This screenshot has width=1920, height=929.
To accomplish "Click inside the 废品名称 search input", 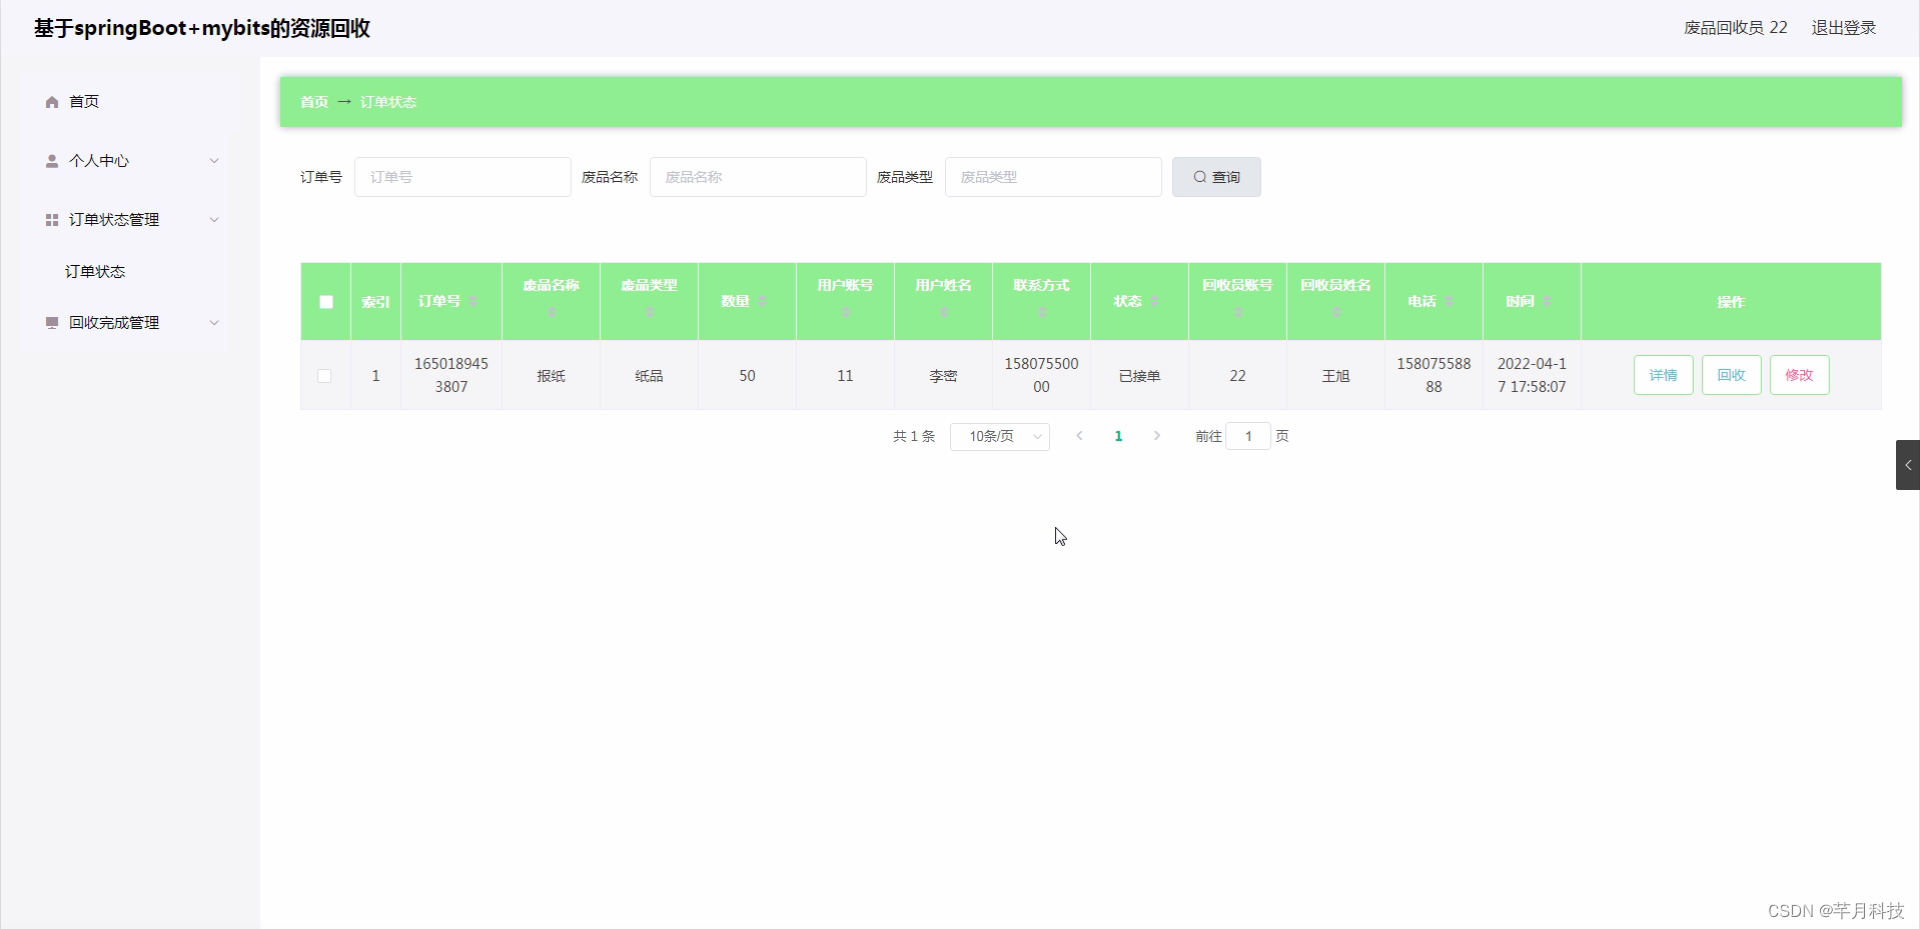I will coord(757,176).
